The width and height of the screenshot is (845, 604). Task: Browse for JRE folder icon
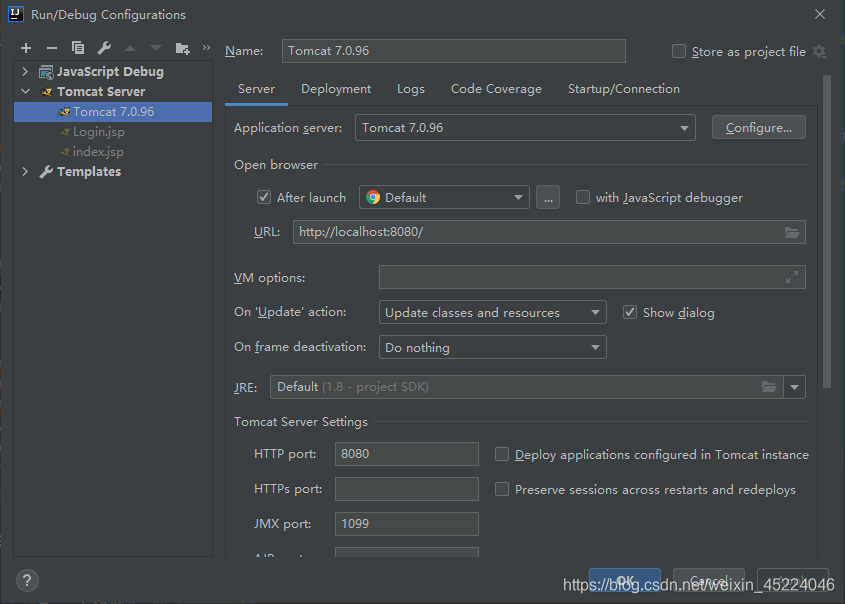coord(769,387)
